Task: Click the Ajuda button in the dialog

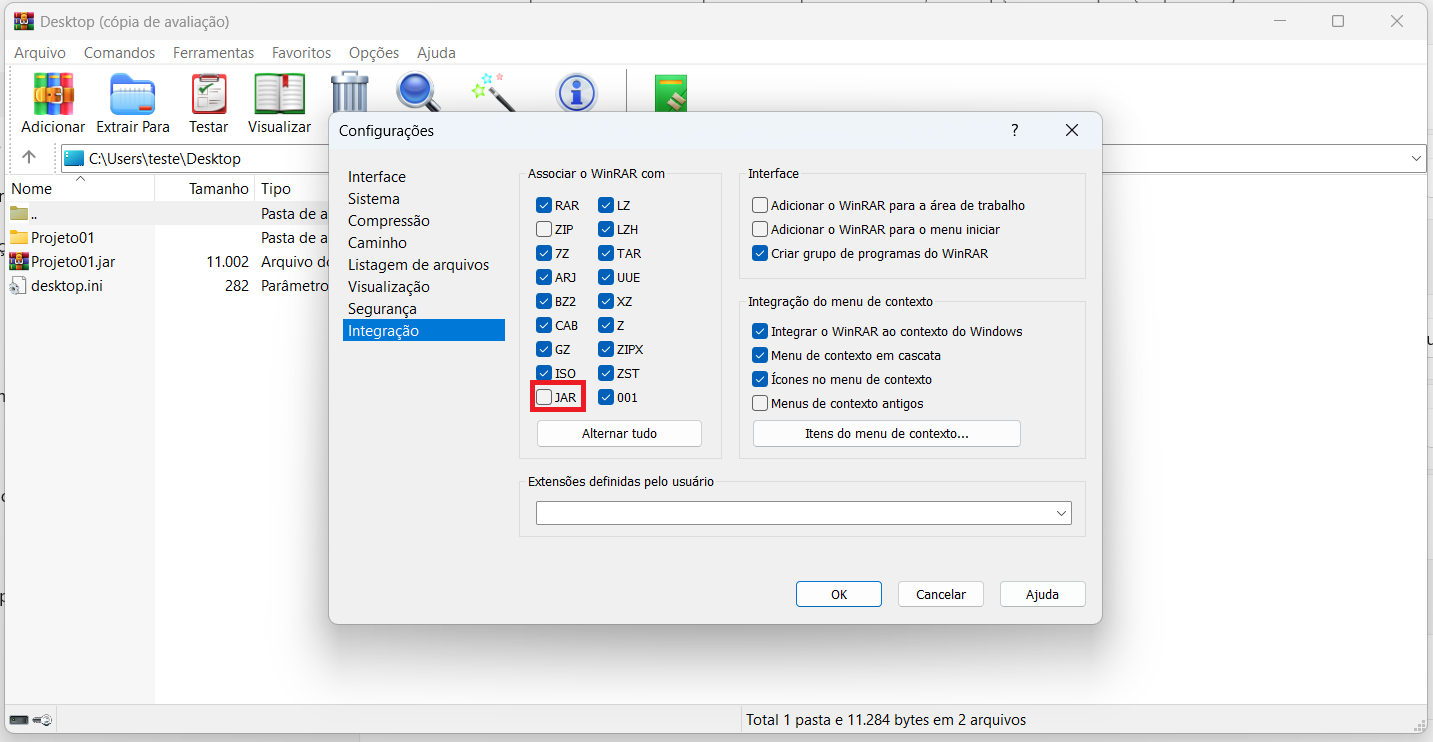Action: point(1043,594)
